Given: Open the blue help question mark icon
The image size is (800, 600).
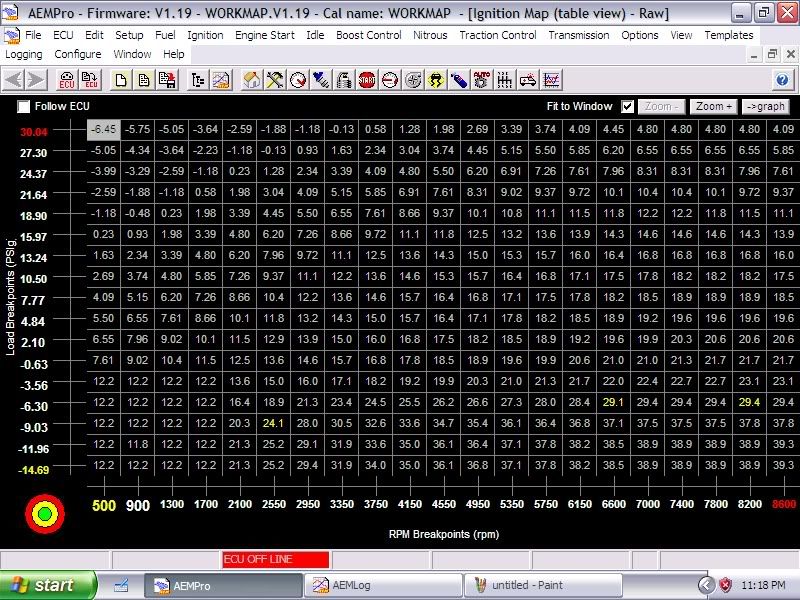Looking at the screenshot, I should (x=782, y=80).
